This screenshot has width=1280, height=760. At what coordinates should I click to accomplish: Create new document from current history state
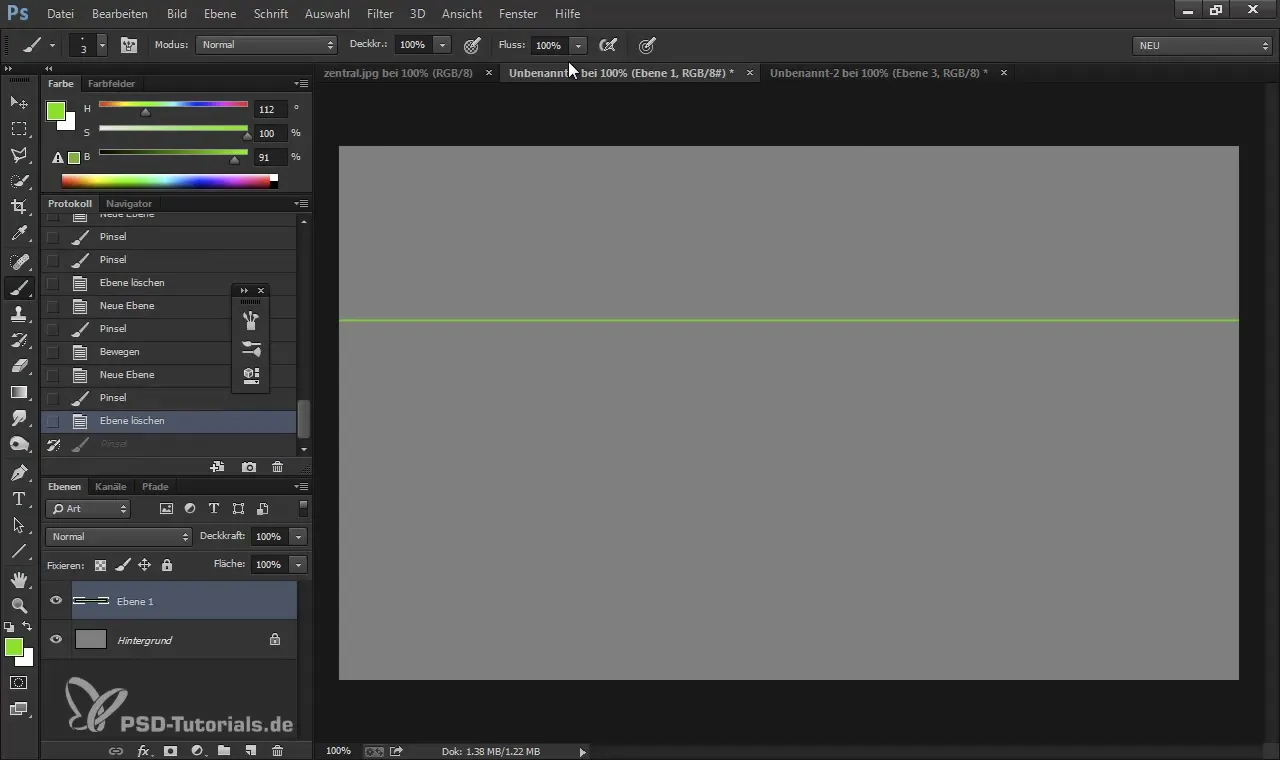coord(217,467)
